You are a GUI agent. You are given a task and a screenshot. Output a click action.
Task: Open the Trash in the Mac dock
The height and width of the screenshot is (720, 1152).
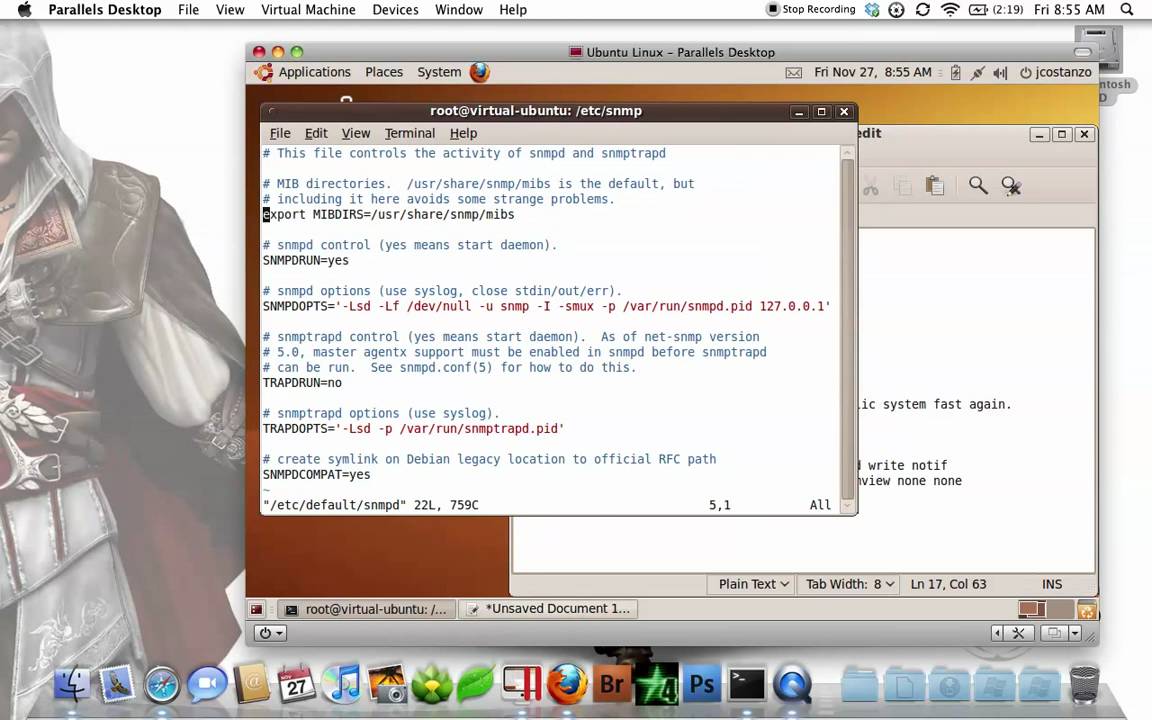[x=1084, y=683]
